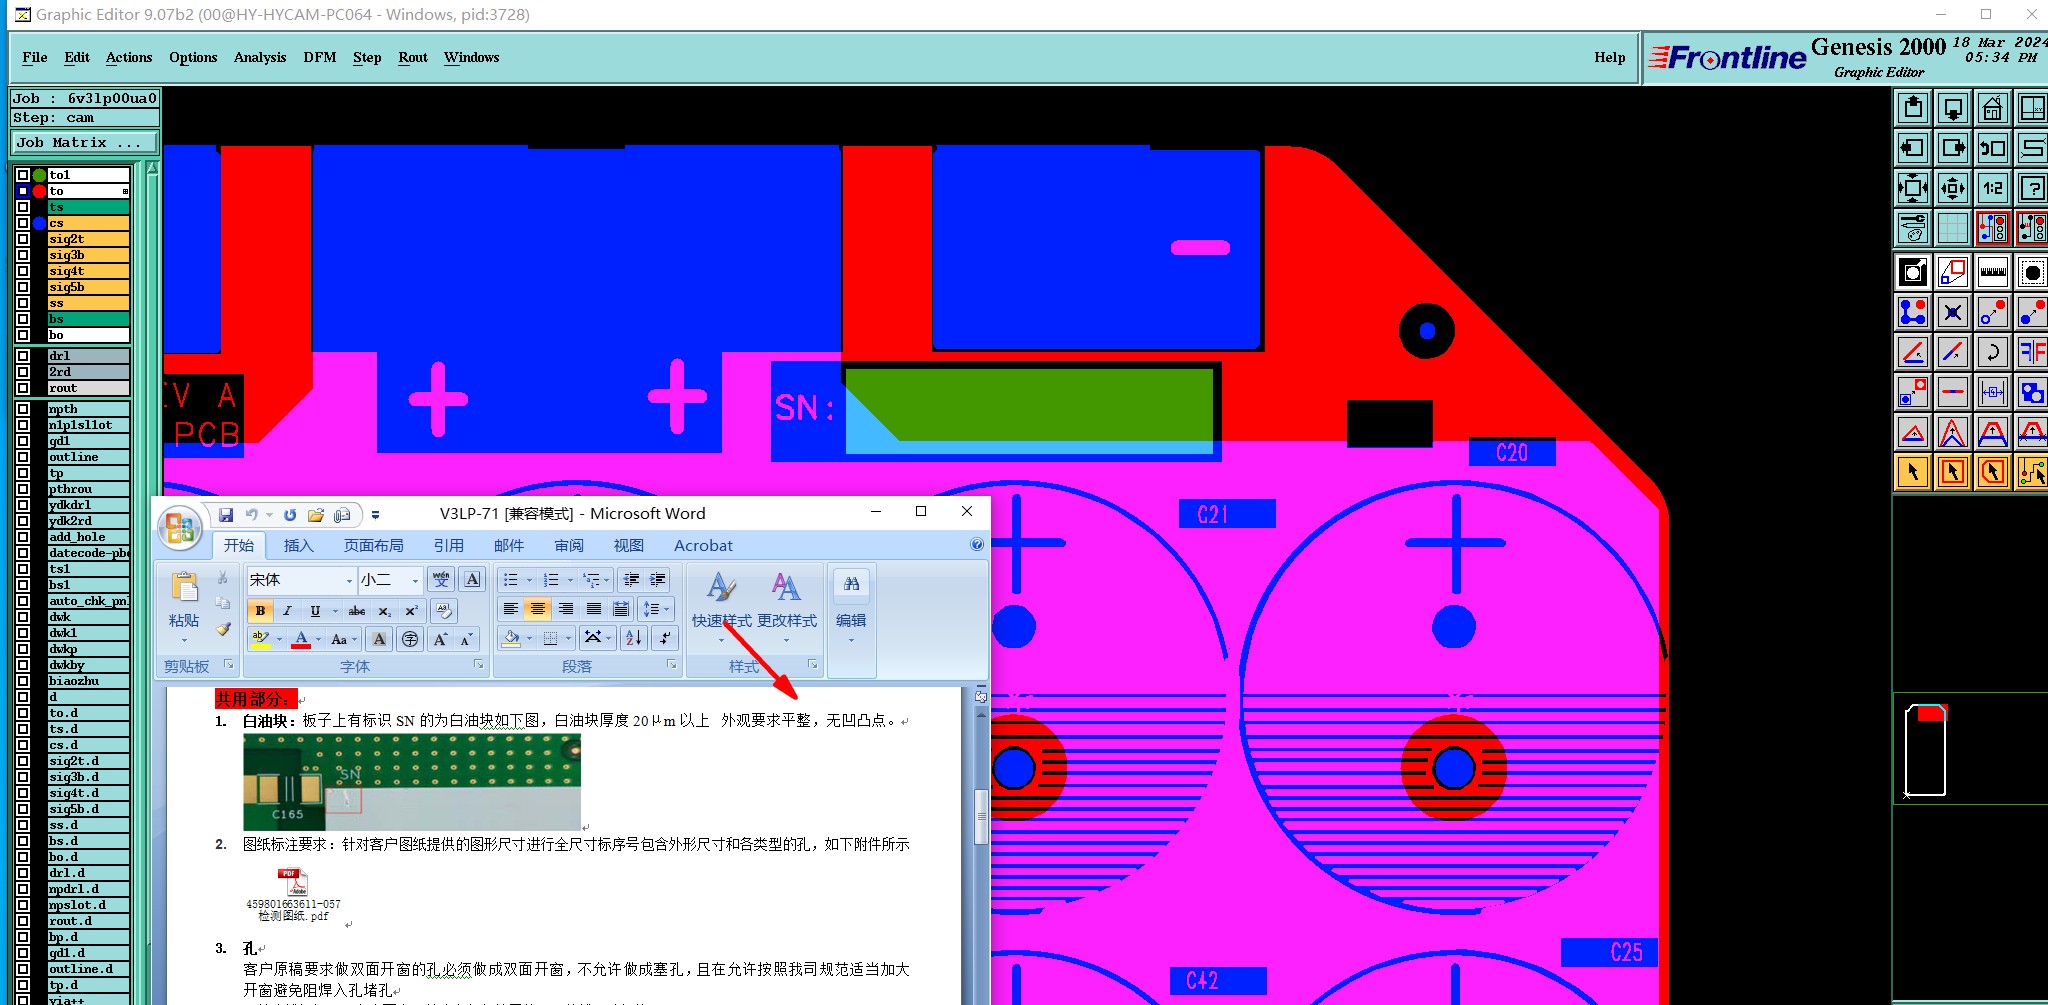Switch to 插入 tab in Word

[299, 546]
